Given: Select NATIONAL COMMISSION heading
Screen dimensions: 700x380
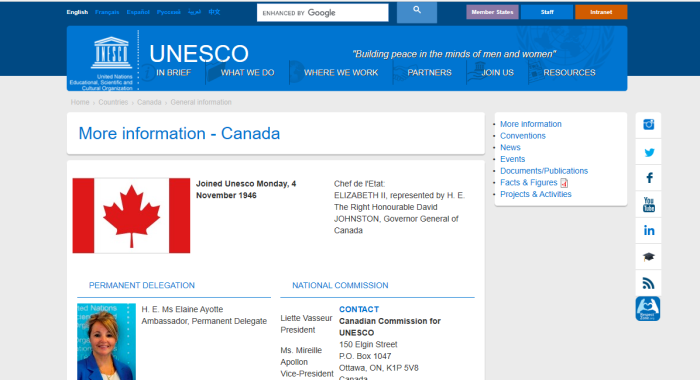Looking at the screenshot, I should coord(340,285).
